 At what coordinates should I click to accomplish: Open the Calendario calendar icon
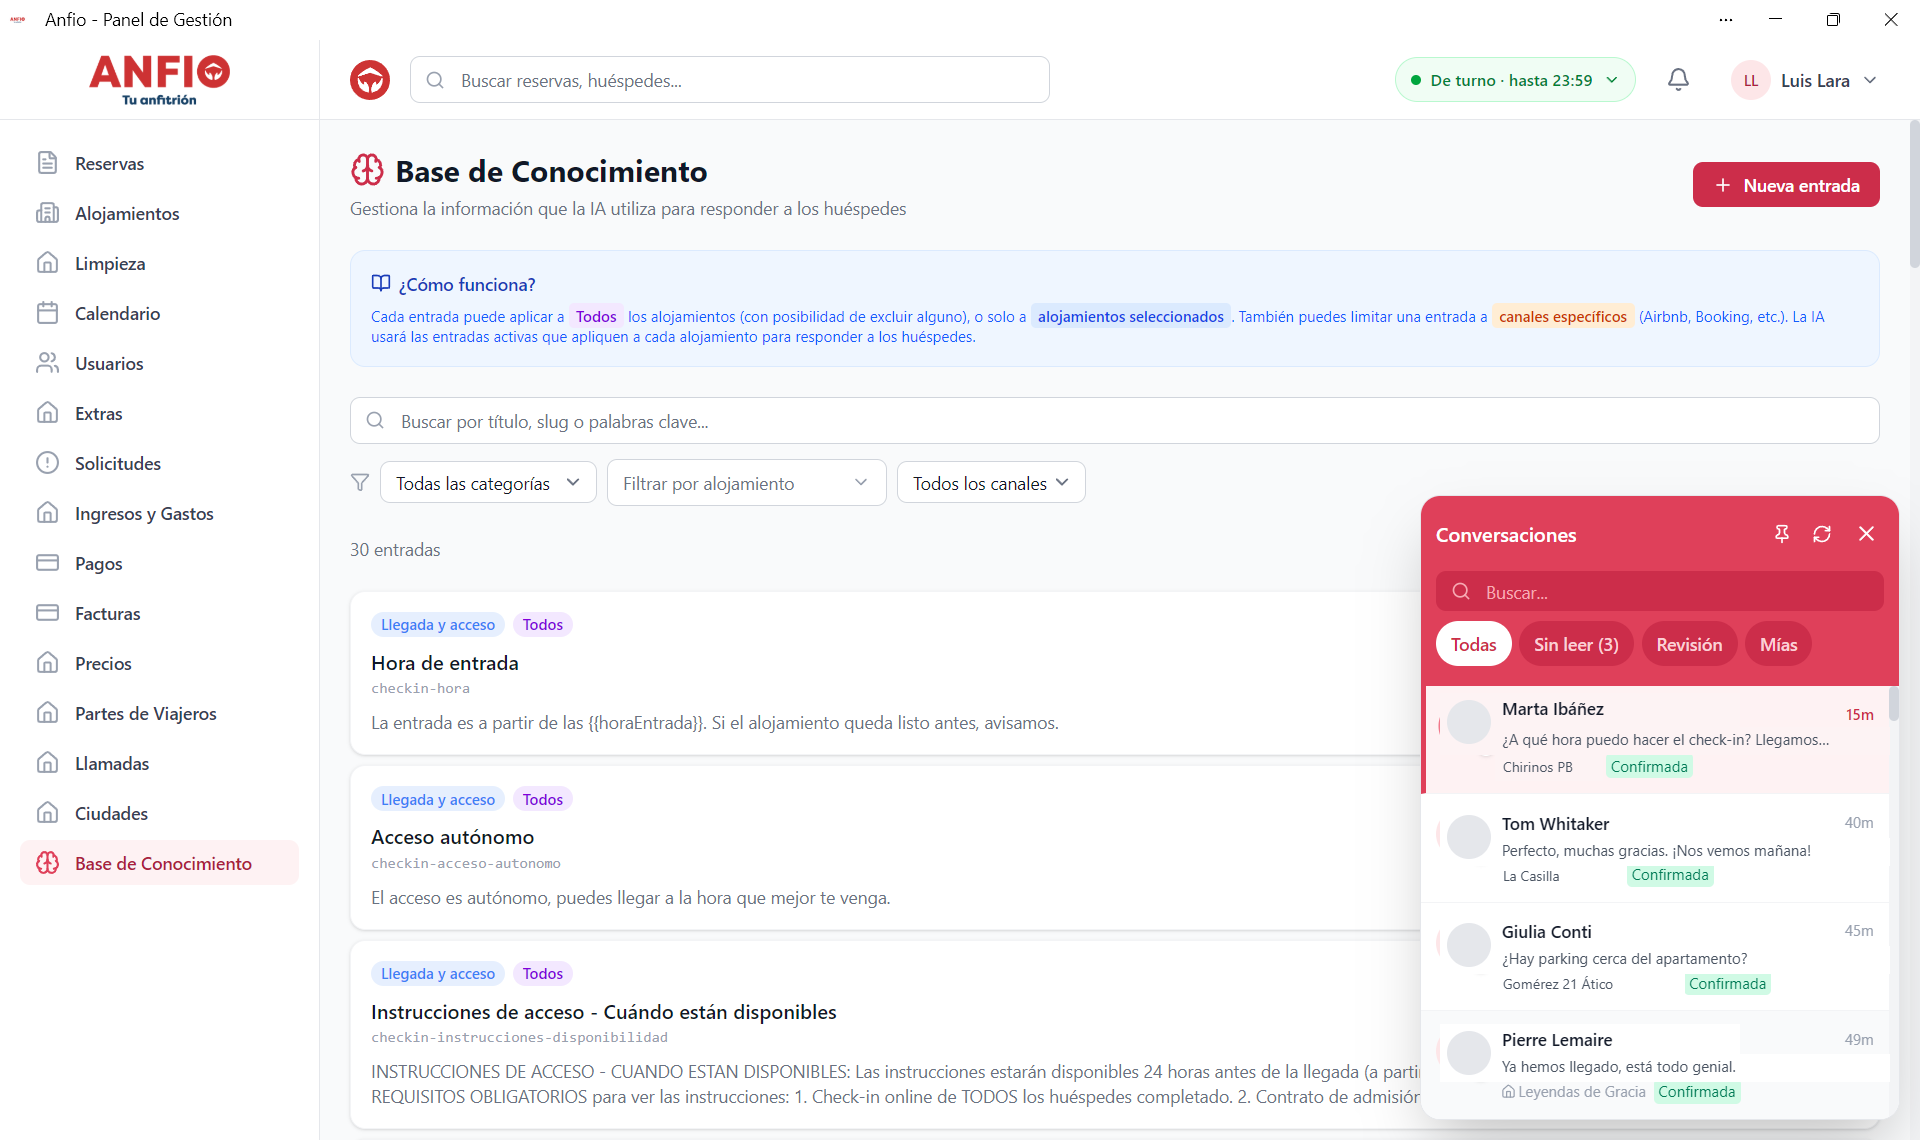pyautogui.click(x=47, y=313)
